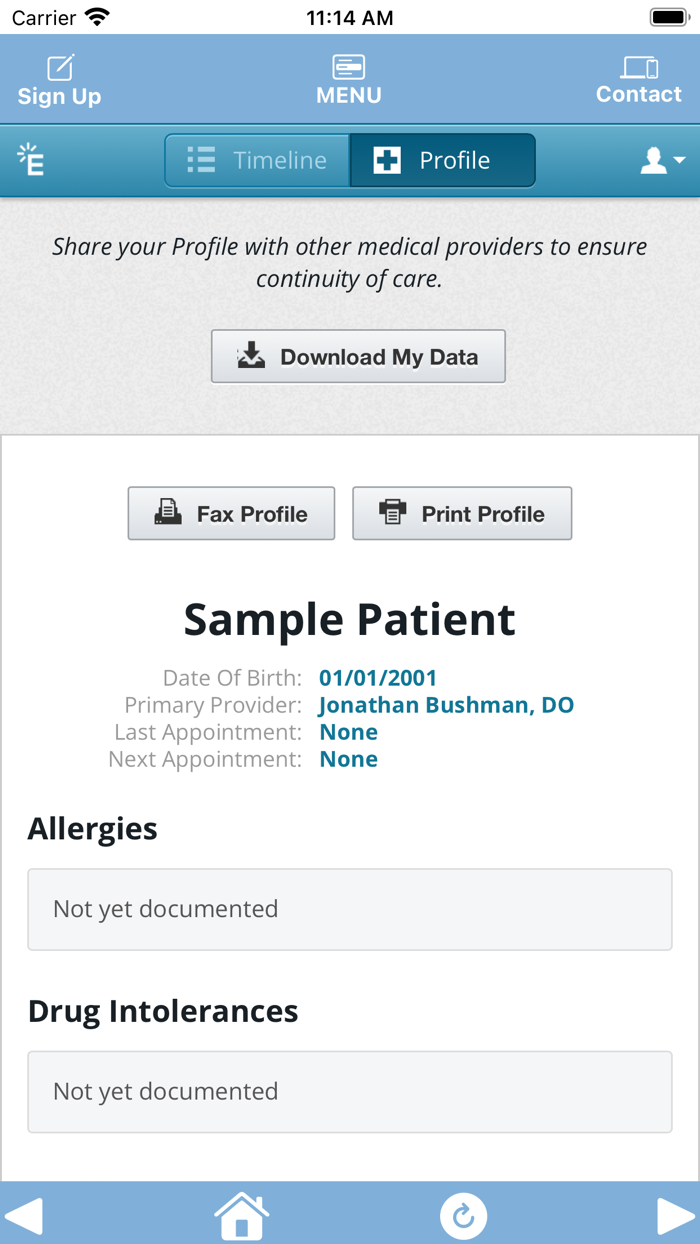
Task: Click the Download My Data button
Action: pos(358,357)
